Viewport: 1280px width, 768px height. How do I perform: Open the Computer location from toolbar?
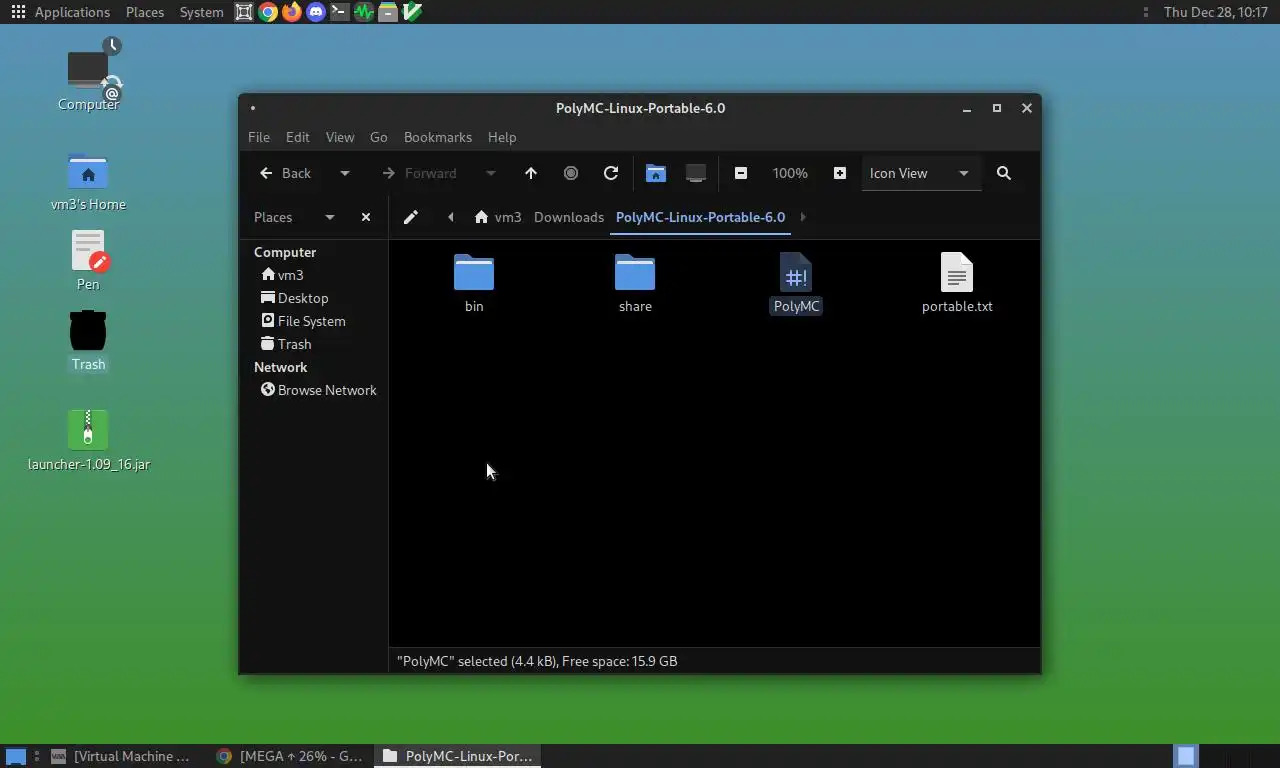[696, 173]
